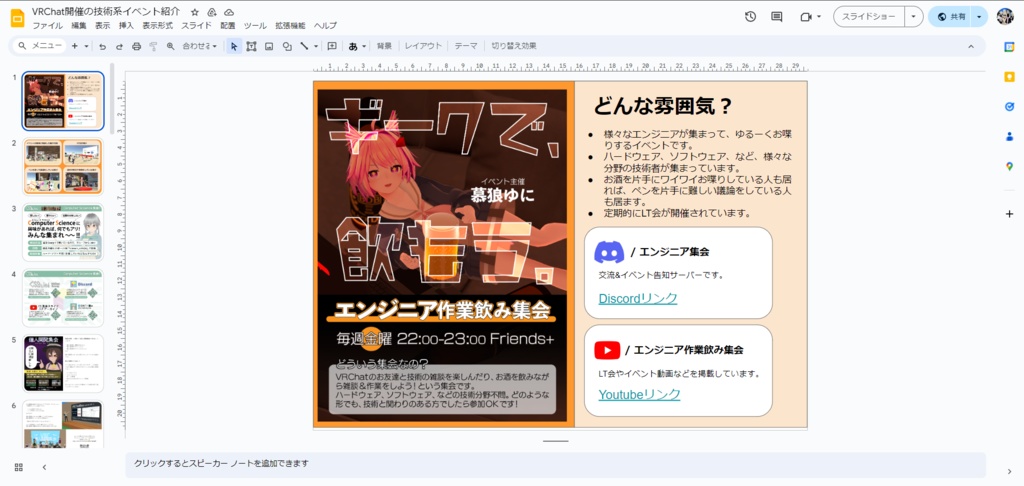Follow the Youtubeリンク hyperlink
Viewport: 1024px width, 486px height.
coord(639,395)
